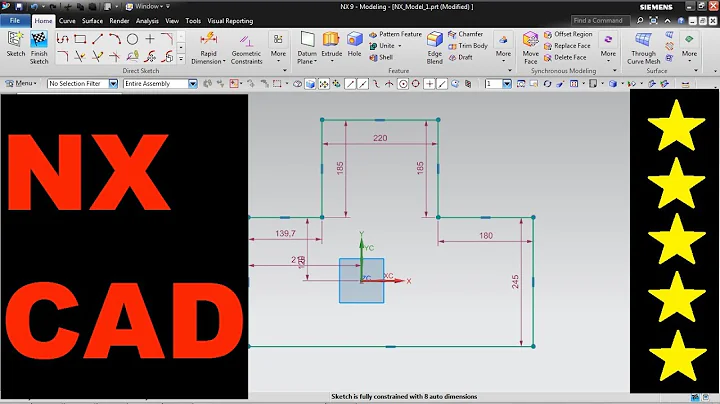Switch to the Render ribbon tab
Viewport: 720px width, 404px height.
pos(119,21)
